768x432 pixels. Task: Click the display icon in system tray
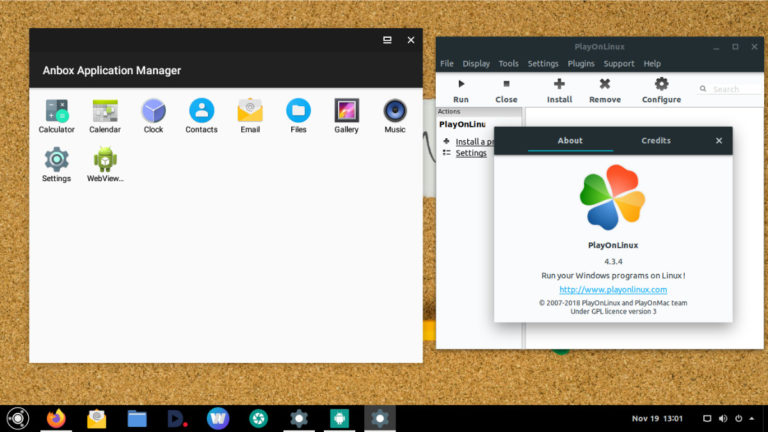coord(707,418)
